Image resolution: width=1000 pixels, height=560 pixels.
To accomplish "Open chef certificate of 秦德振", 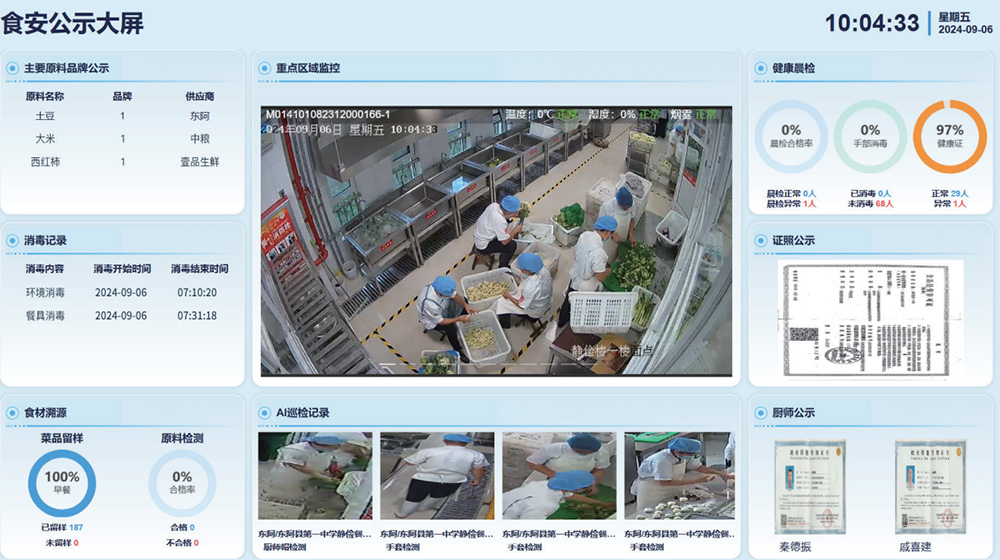I will 810,487.
